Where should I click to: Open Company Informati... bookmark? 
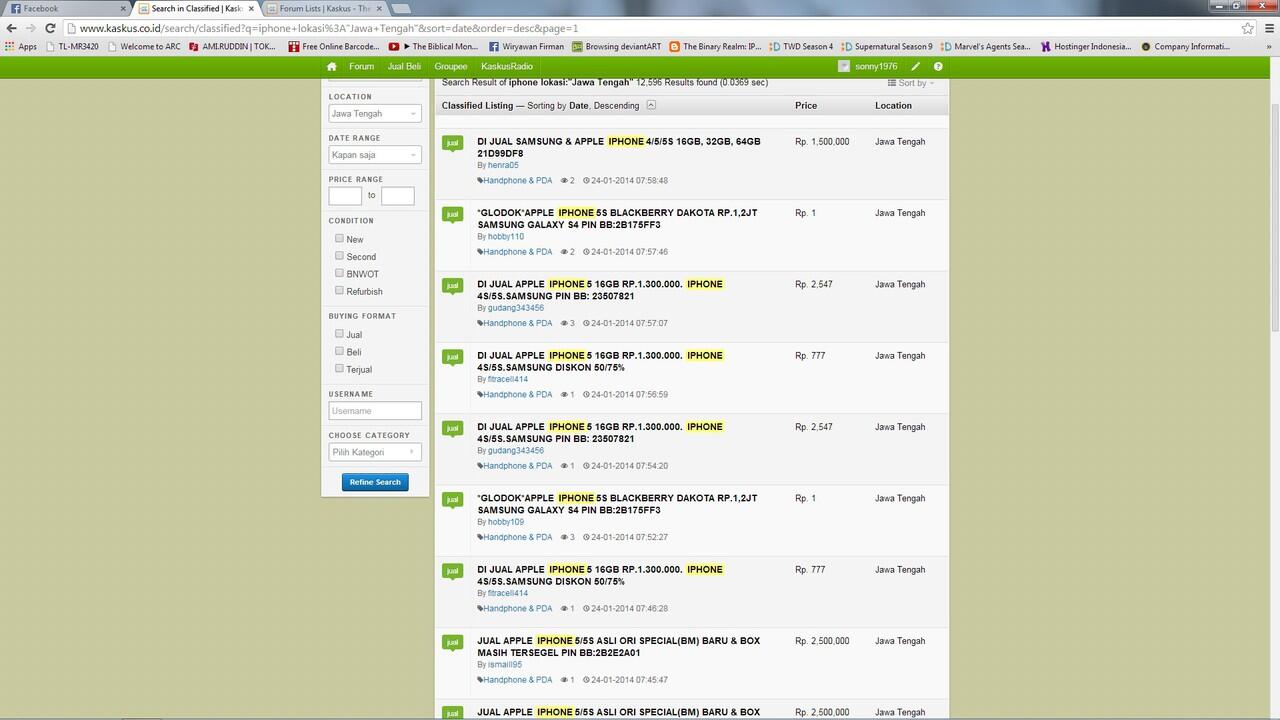[1185, 46]
